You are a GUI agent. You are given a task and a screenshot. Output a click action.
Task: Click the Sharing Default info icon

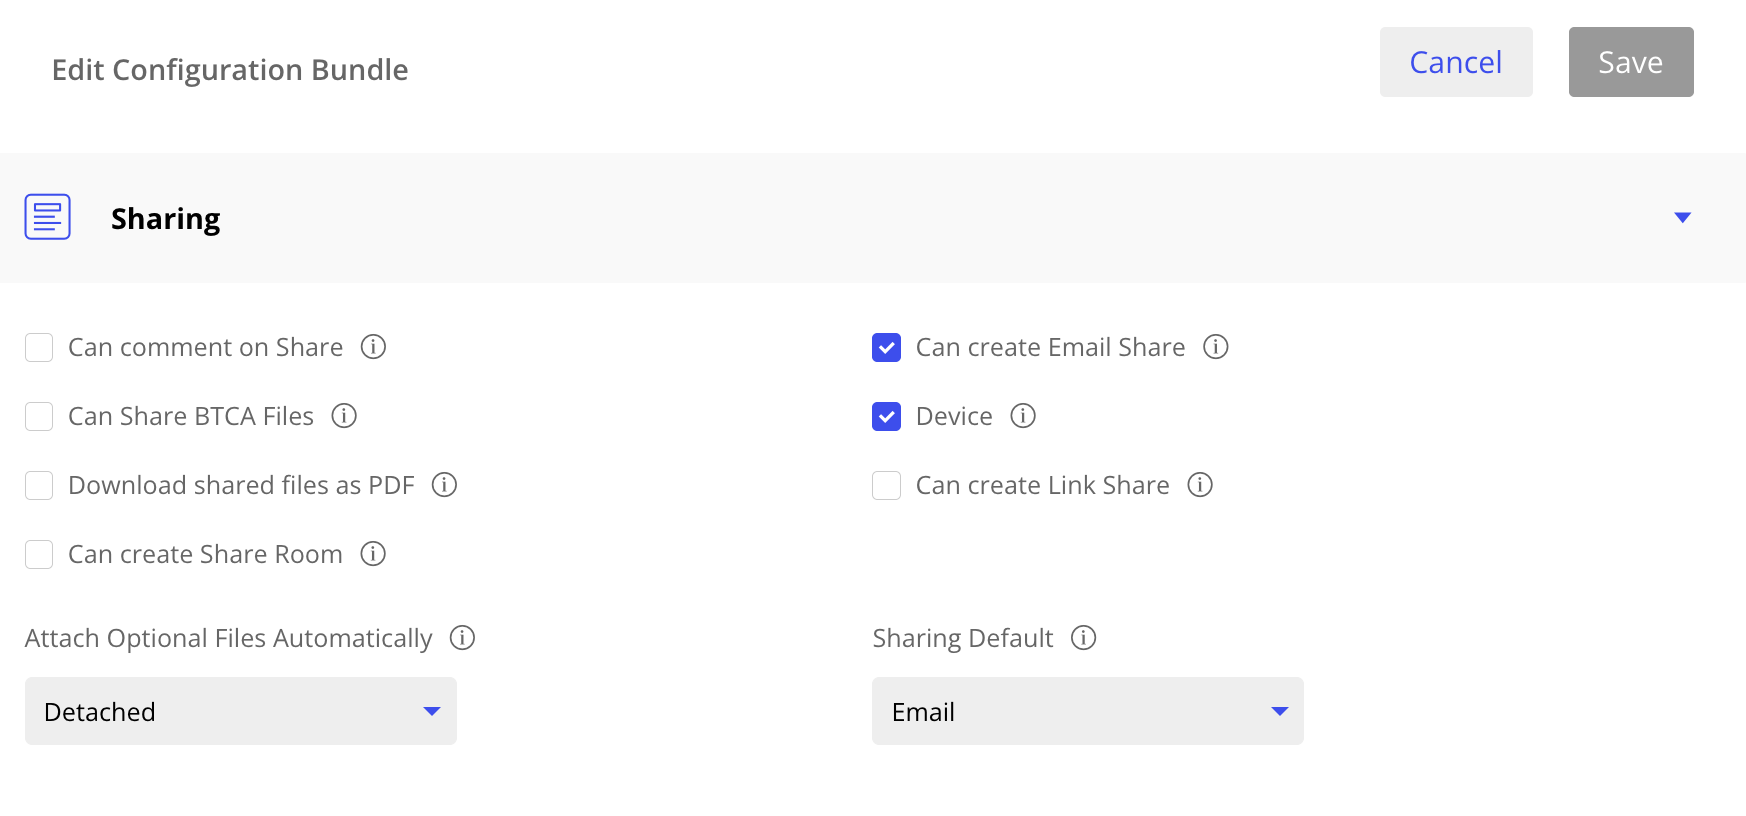click(x=1084, y=638)
